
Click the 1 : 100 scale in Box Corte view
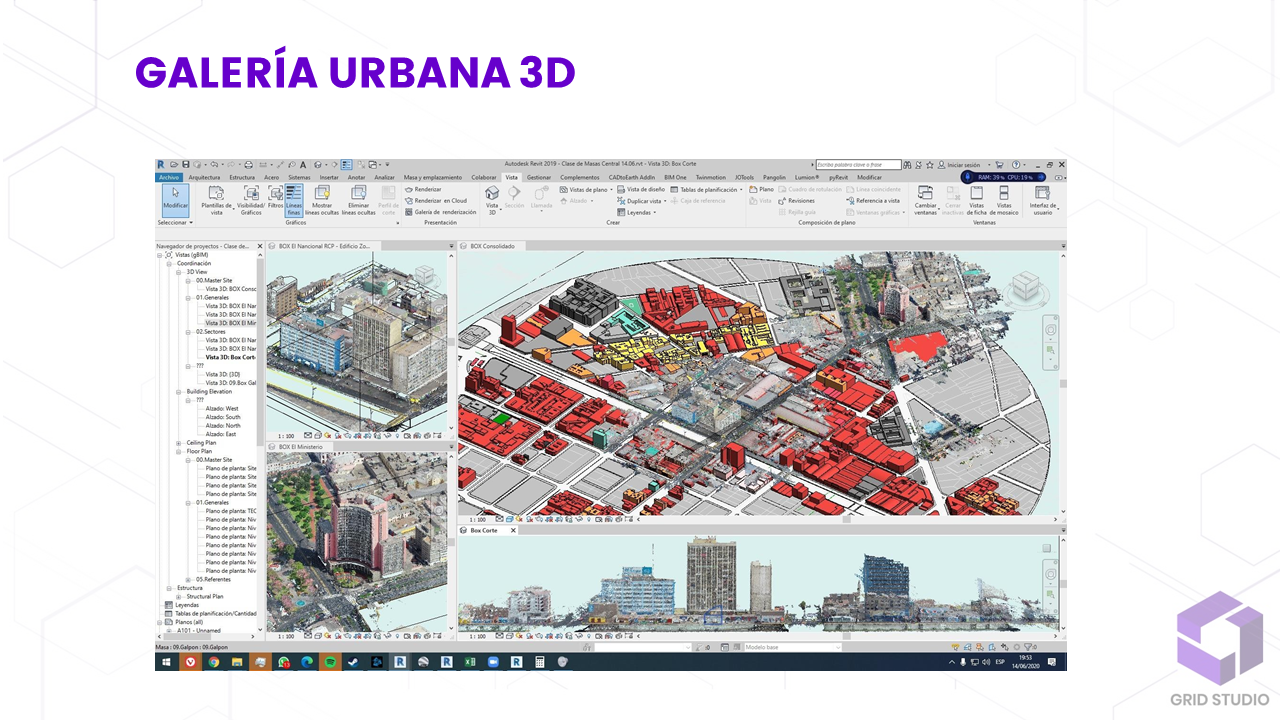[478, 634]
